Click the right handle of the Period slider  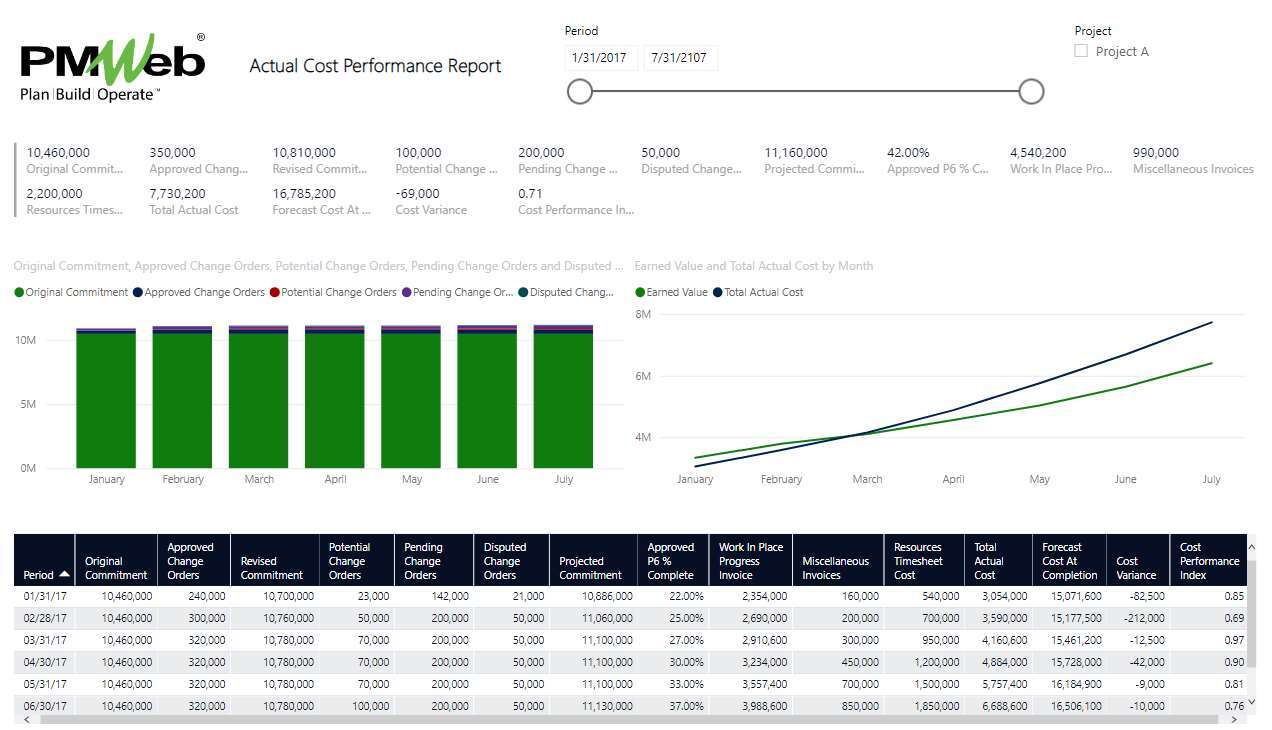1031,92
